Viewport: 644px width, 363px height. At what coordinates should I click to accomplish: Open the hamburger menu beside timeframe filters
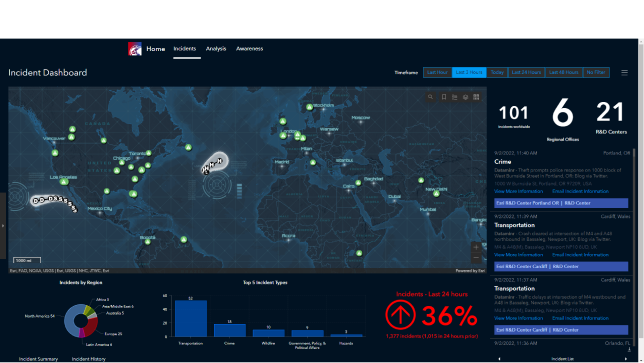(624, 73)
